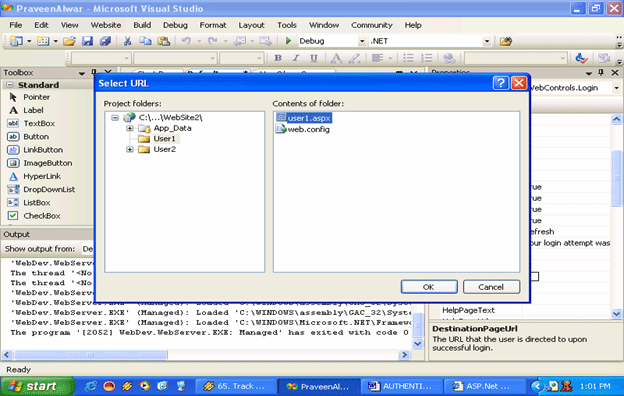This screenshot has height=396, width=624.
Task: Click the Open File folder icon
Action: pyautogui.click(x=69, y=41)
